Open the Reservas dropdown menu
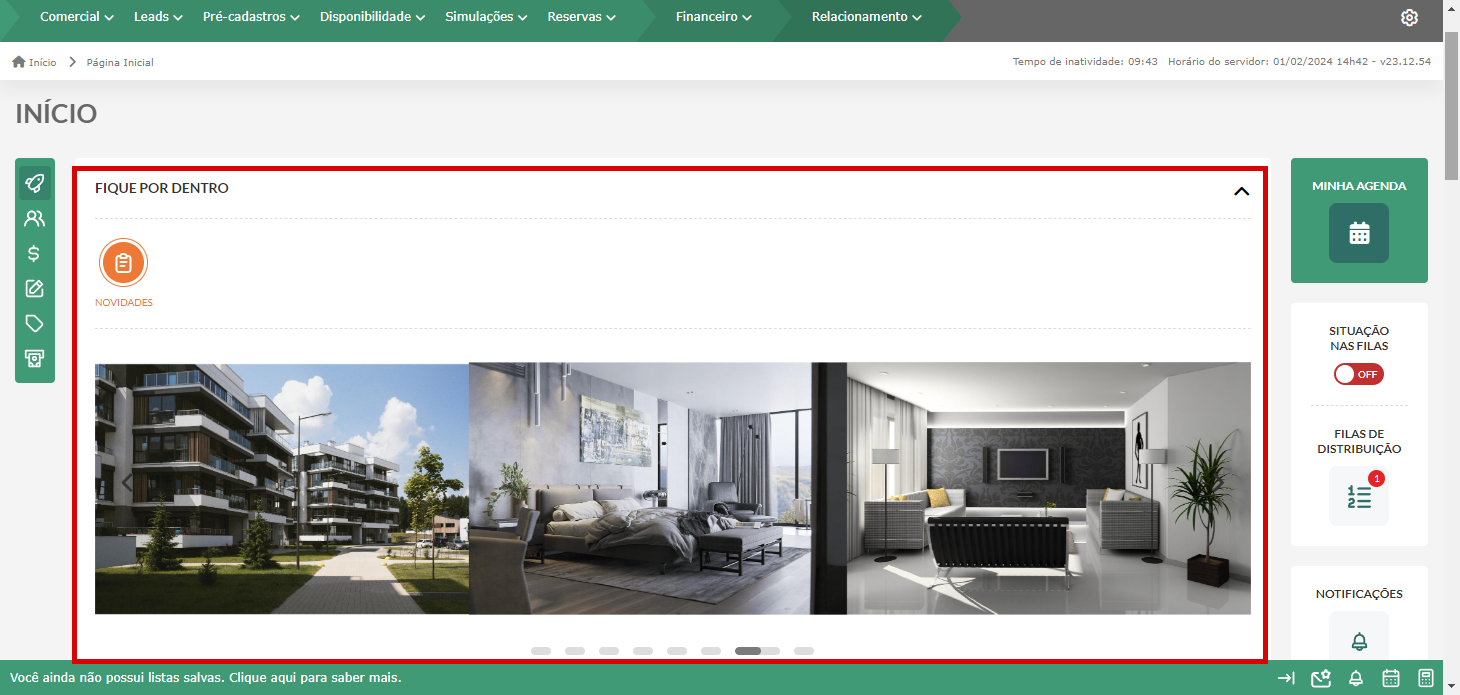 click(582, 17)
